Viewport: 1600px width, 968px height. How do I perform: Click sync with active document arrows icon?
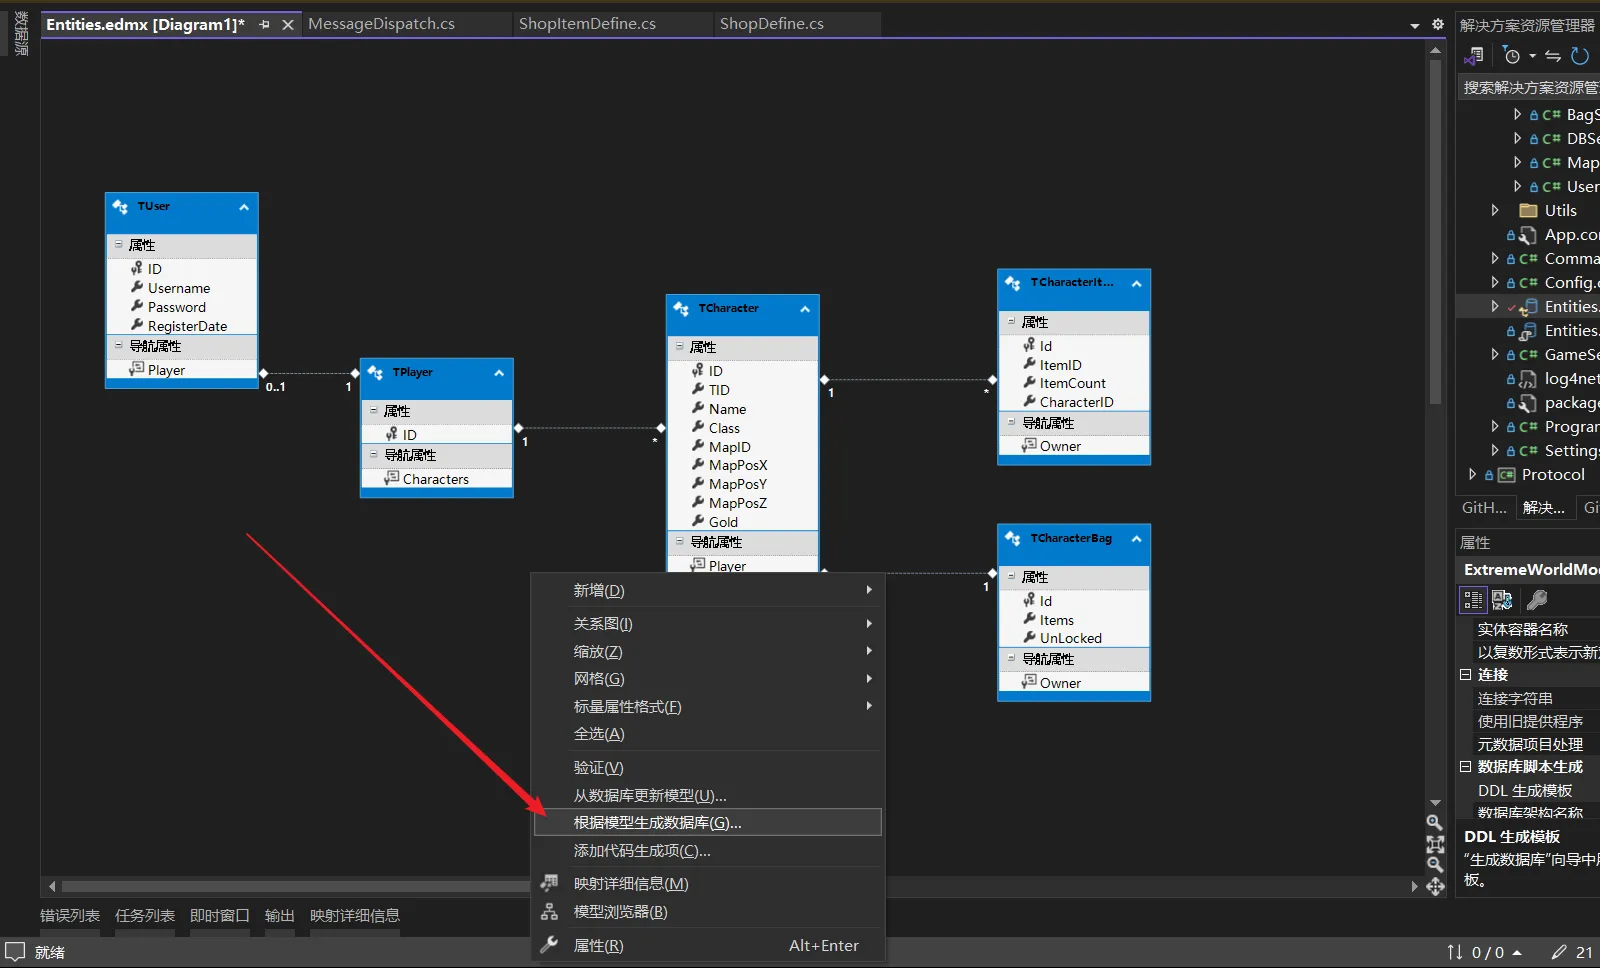point(1552,56)
